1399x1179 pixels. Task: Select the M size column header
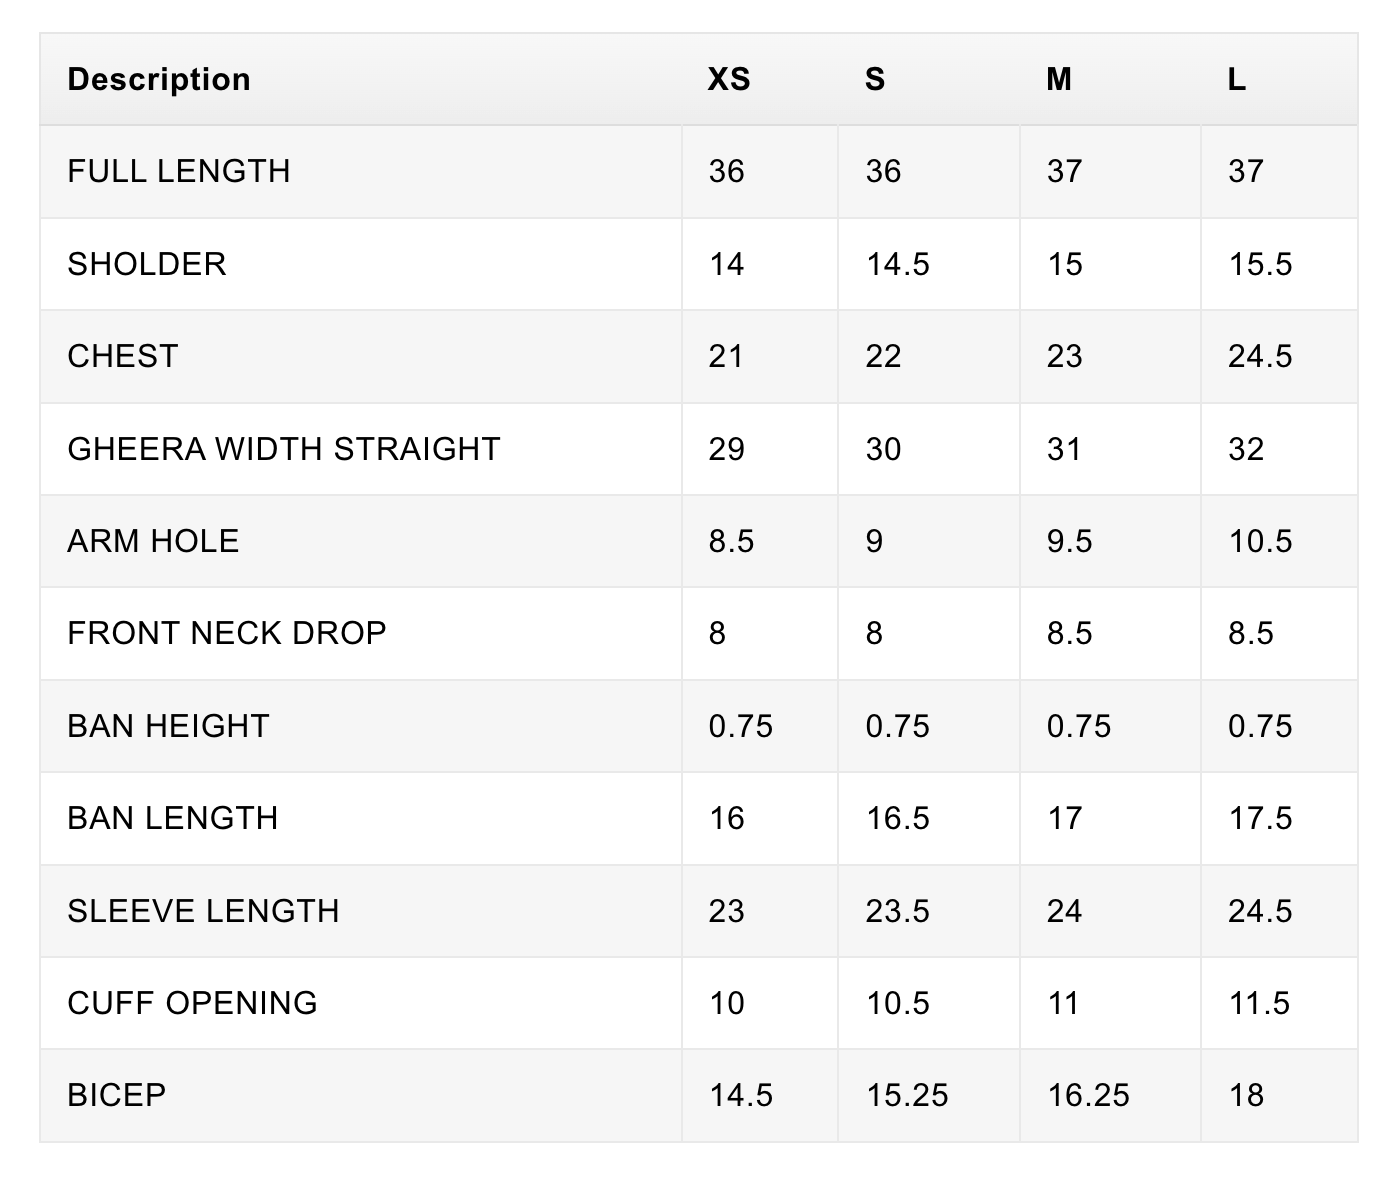[1059, 79]
